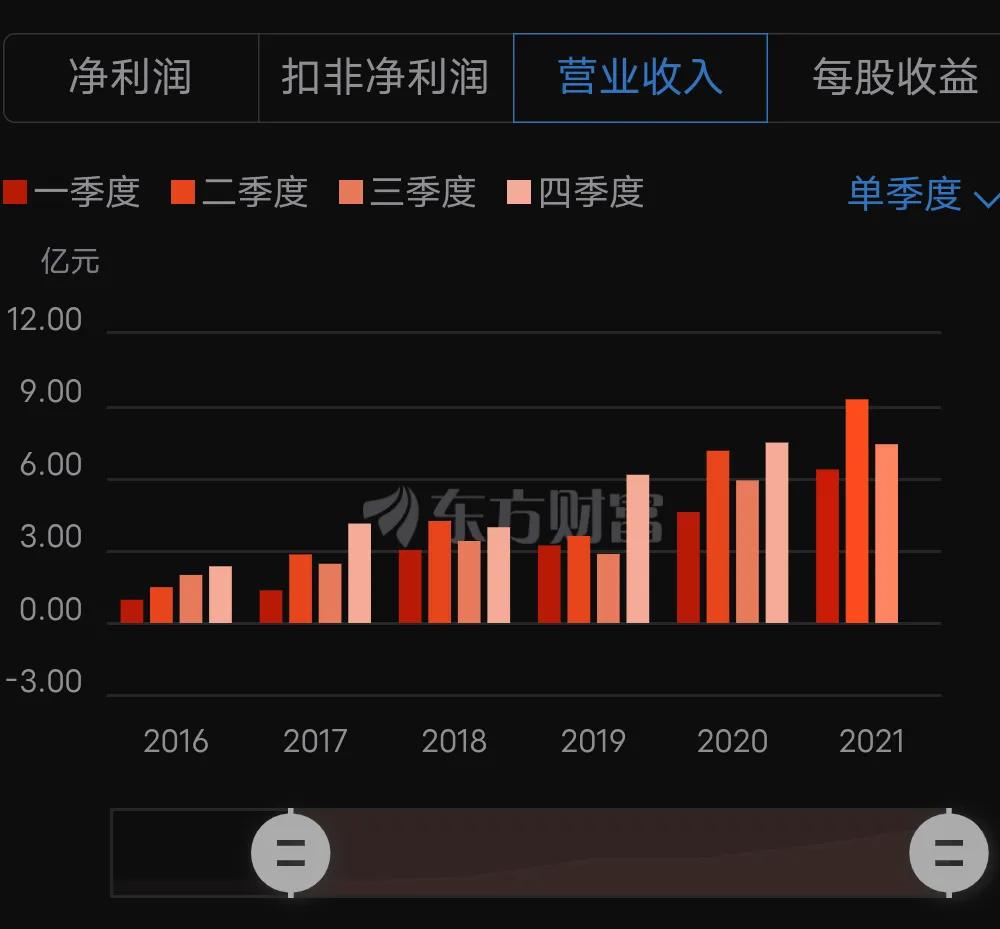Click the left range slider handle
The image size is (1000, 929).
290,852
